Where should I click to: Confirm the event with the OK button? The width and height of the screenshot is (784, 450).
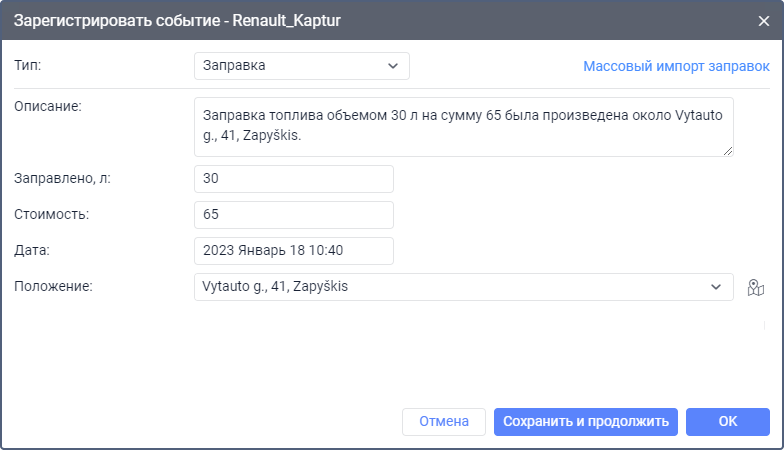click(727, 422)
